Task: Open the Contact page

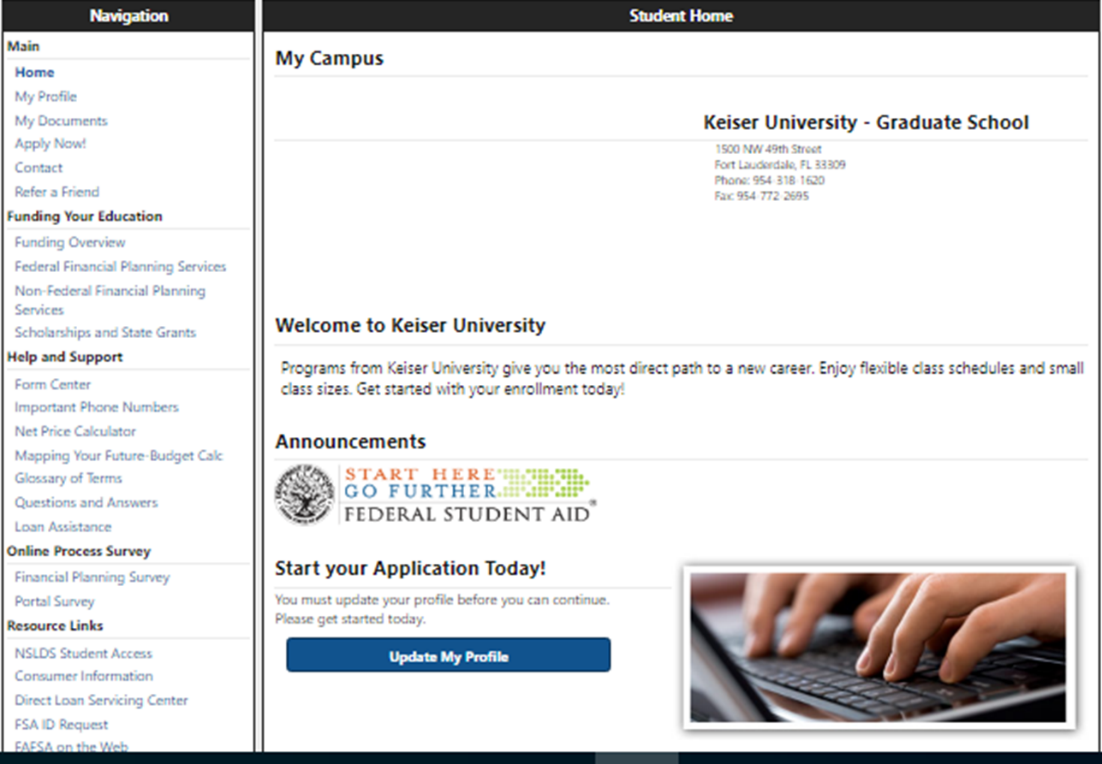Action: (38, 167)
